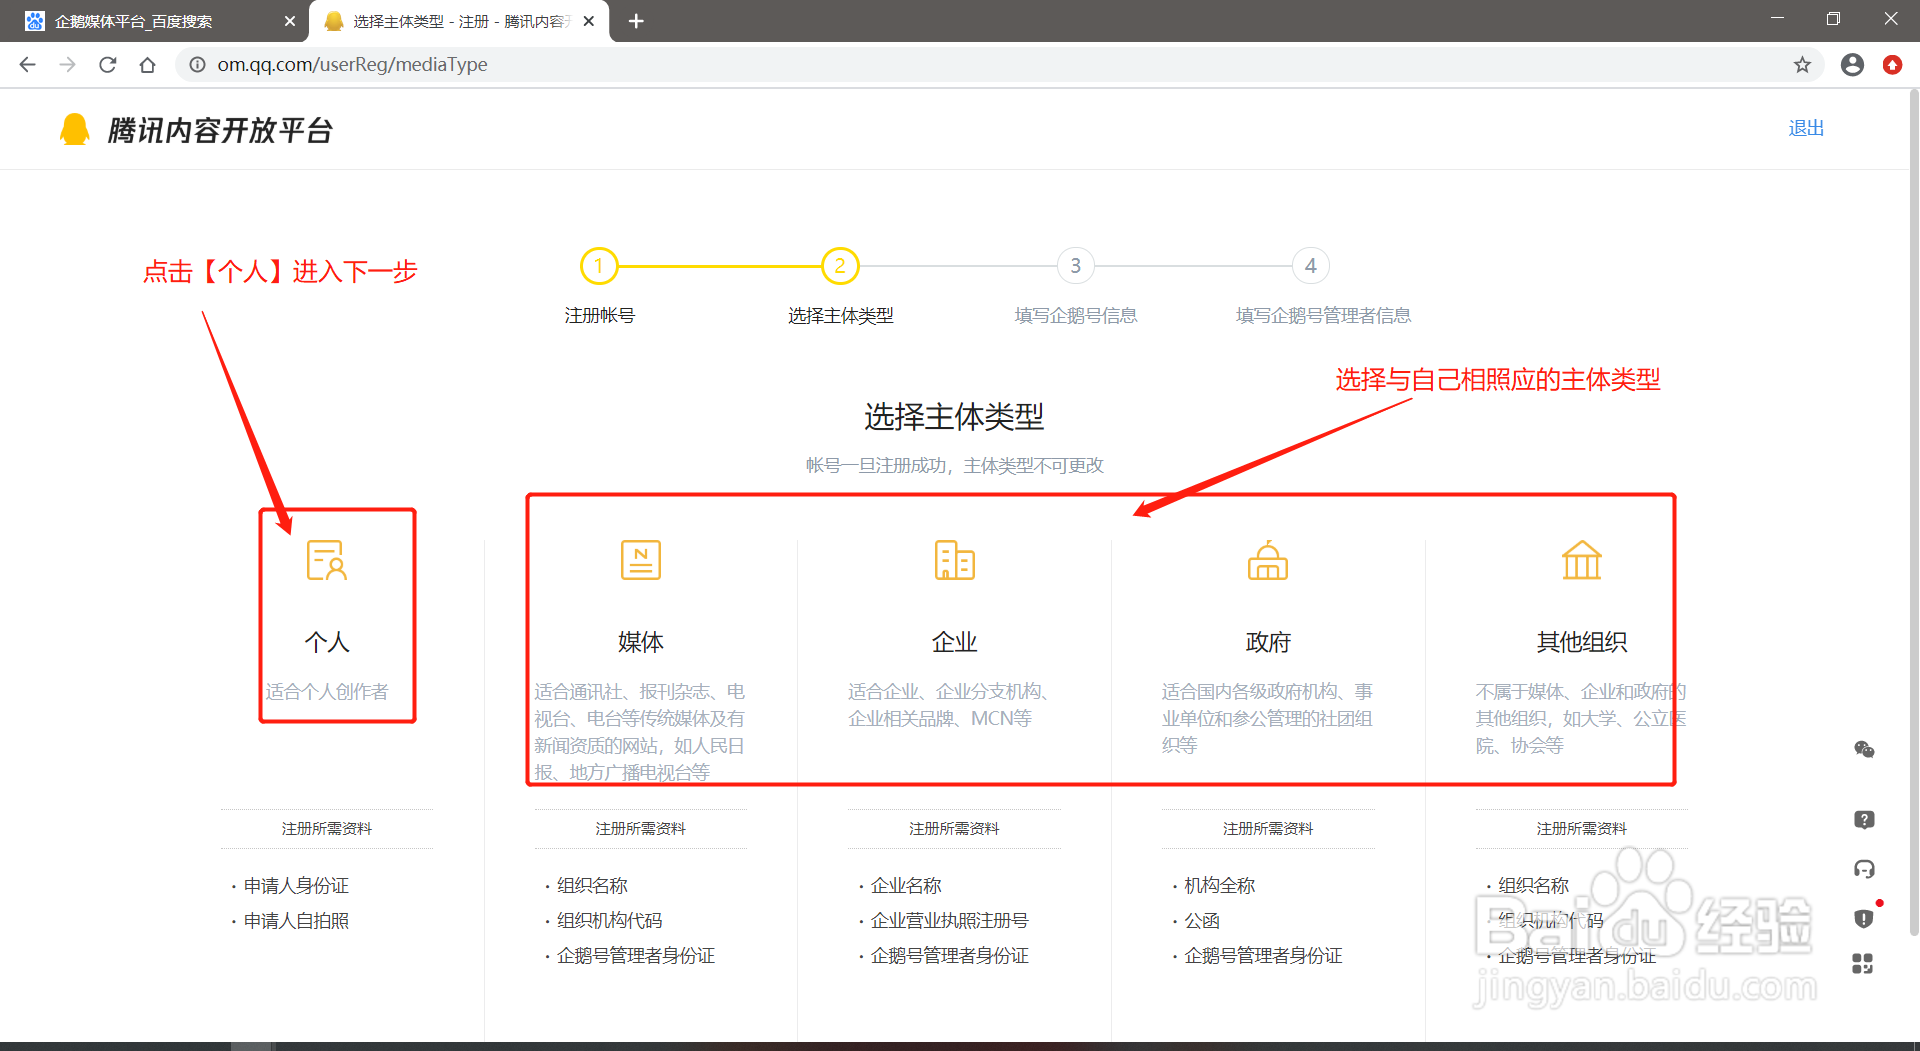Screen dimensions: 1920x1051
Task: Click the 其他组织 title text
Action: (1582, 642)
